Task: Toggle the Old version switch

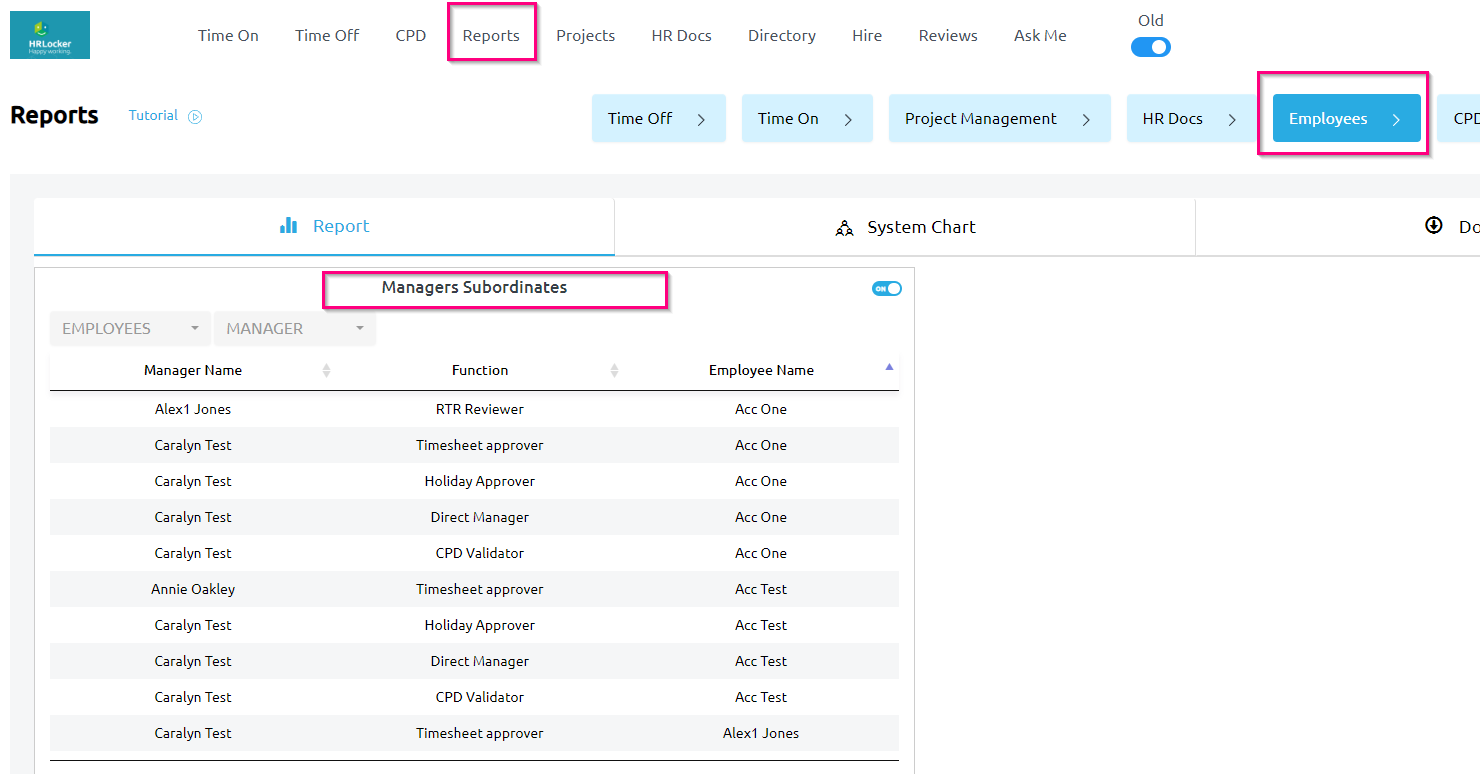Action: click(x=1151, y=47)
